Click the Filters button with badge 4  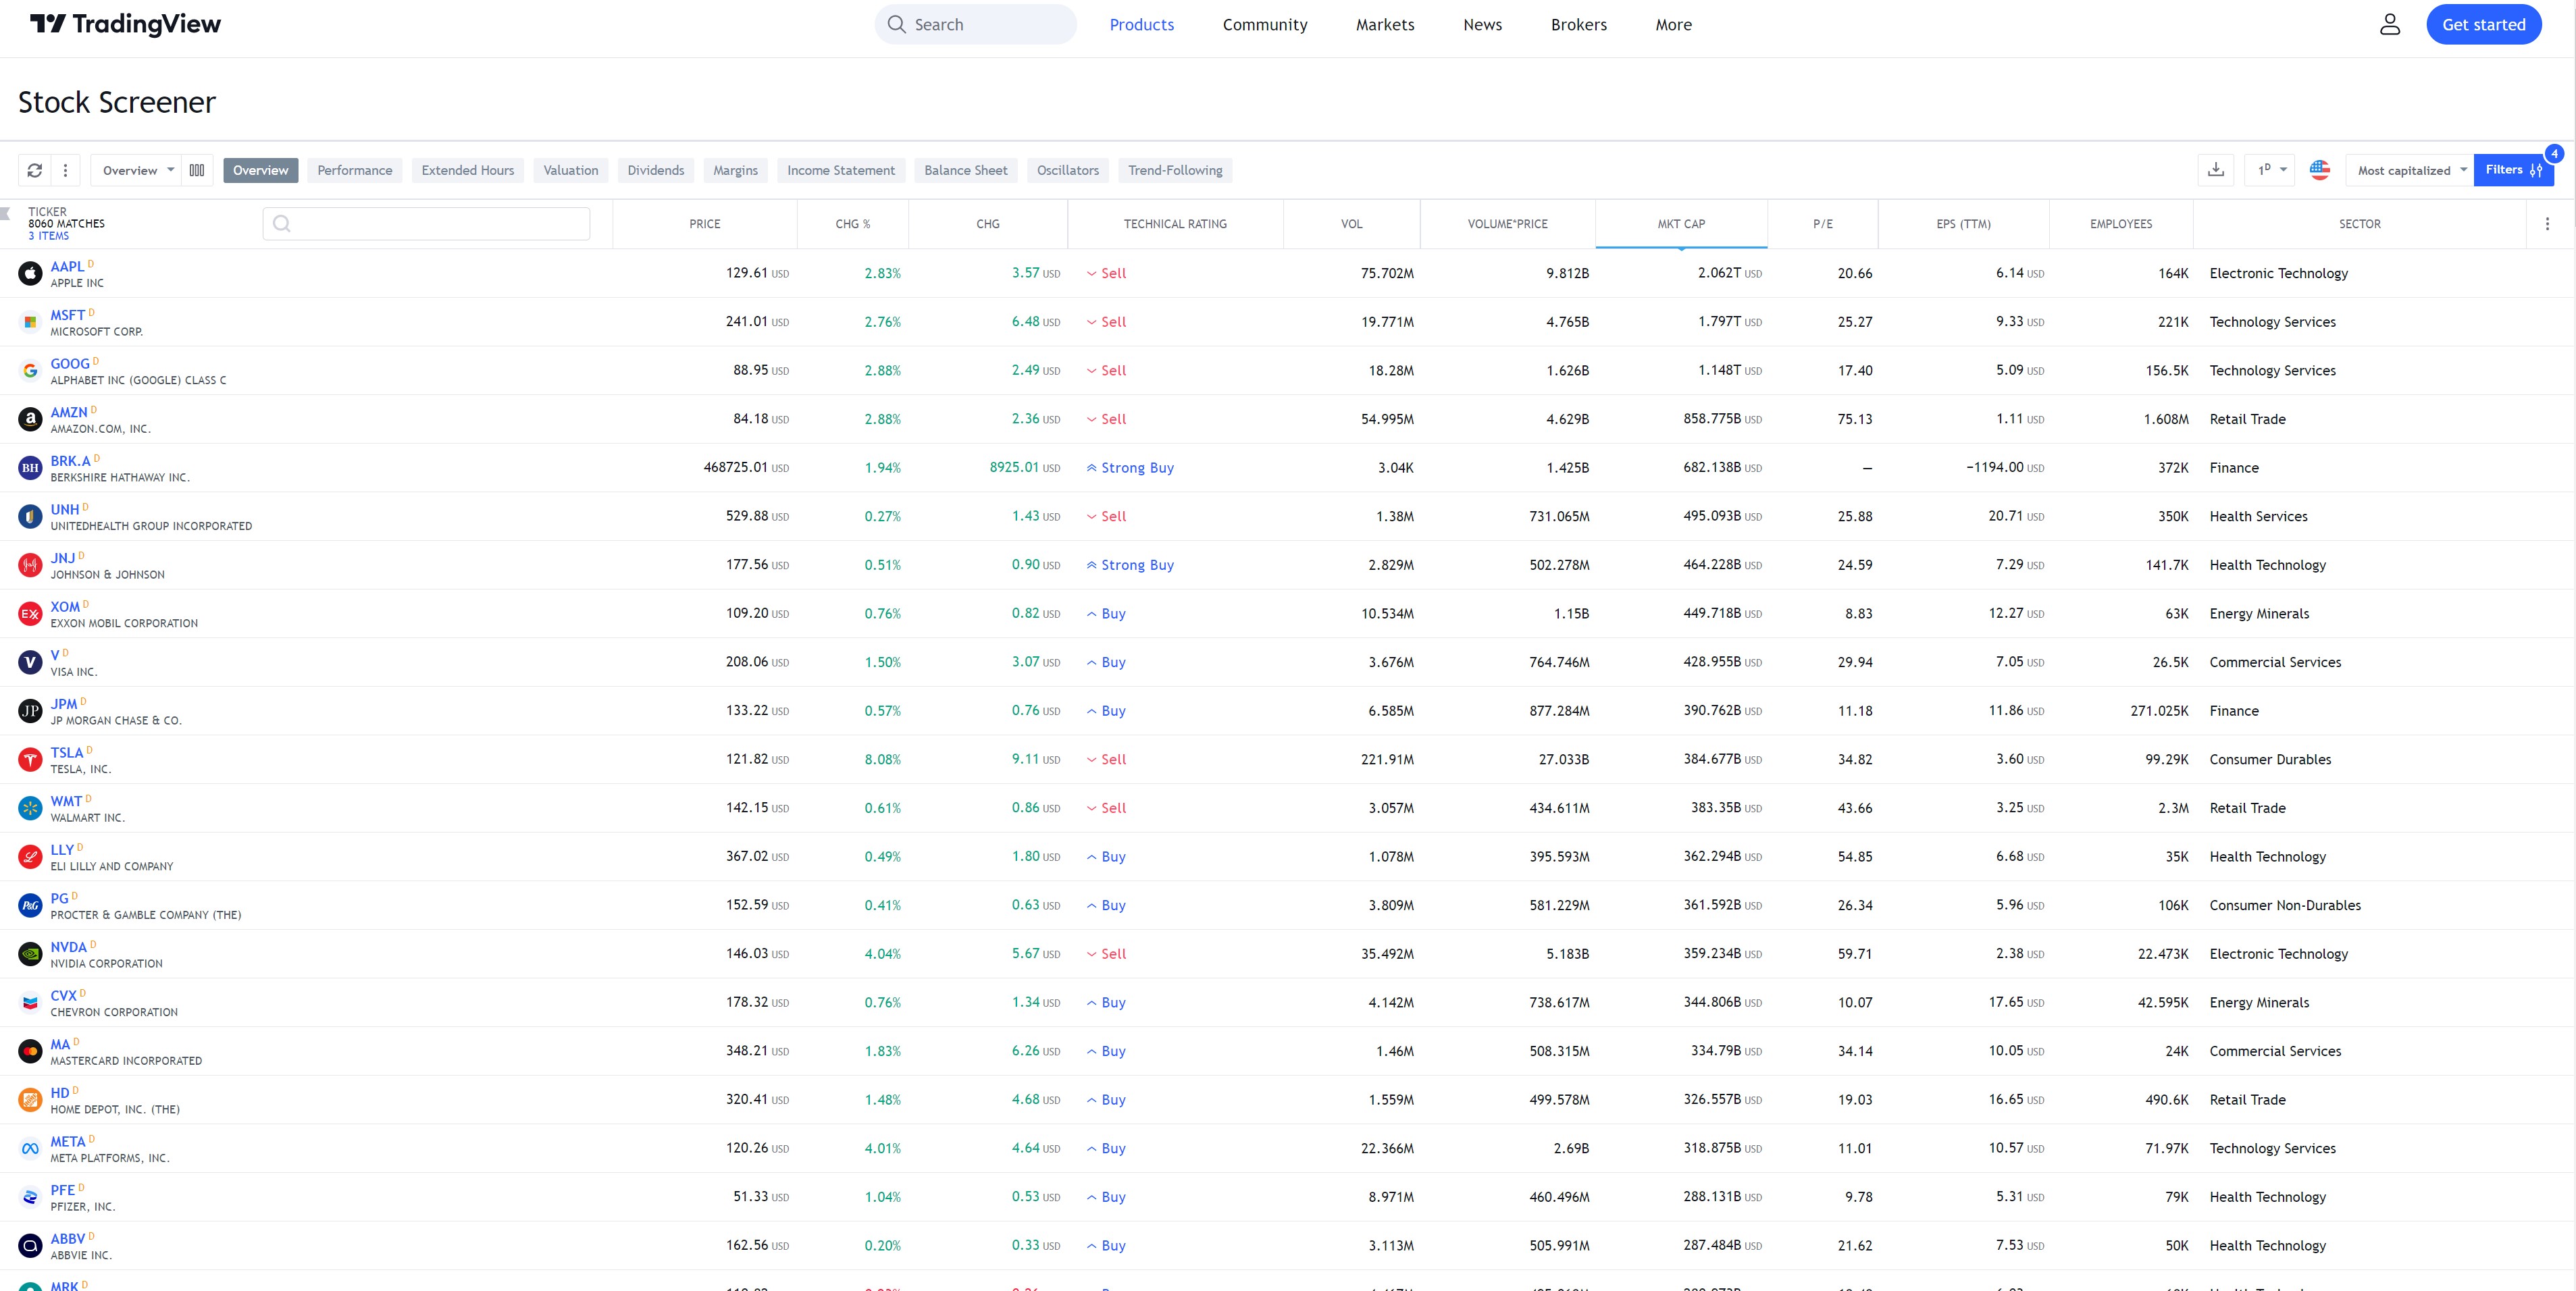[x=2512, y=170]
